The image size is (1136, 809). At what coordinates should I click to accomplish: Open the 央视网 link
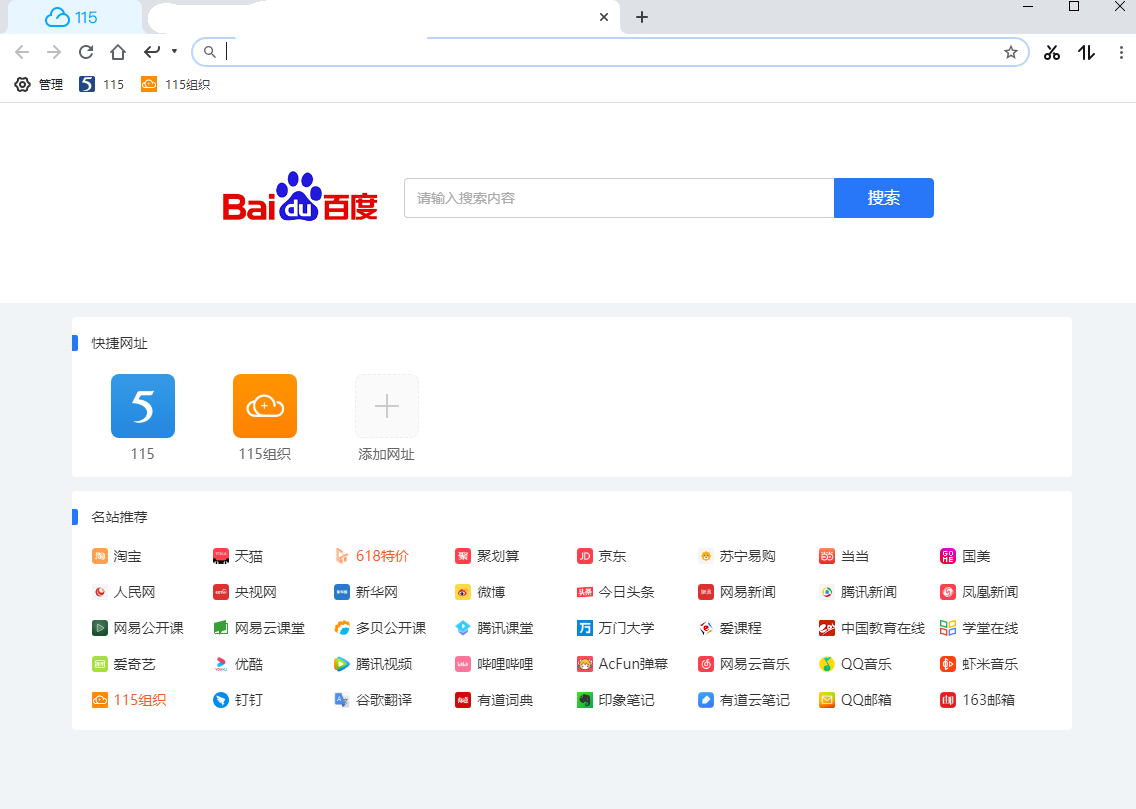pyautogui.click(x=245, y=592)
